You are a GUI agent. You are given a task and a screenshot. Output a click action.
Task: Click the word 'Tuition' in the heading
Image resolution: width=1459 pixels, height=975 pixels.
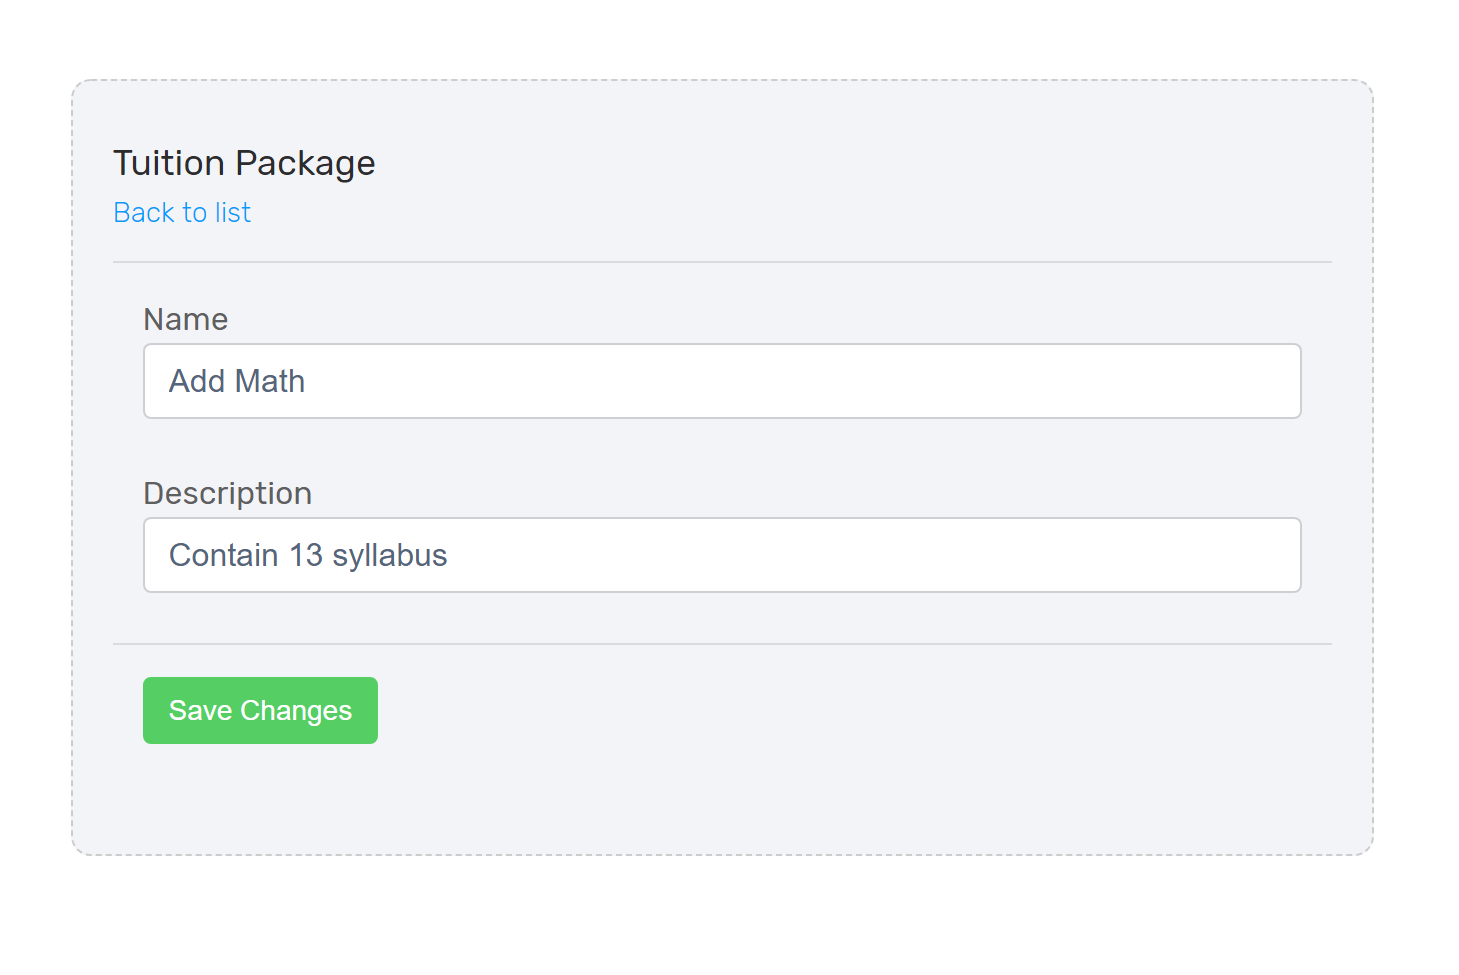click(x=169, y=163)
